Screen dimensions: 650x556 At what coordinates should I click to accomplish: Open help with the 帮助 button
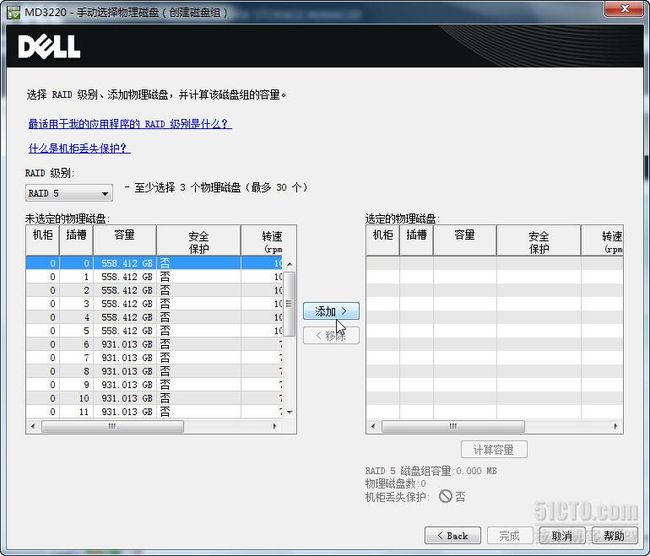pyautogui.click(x=614, y=536)
